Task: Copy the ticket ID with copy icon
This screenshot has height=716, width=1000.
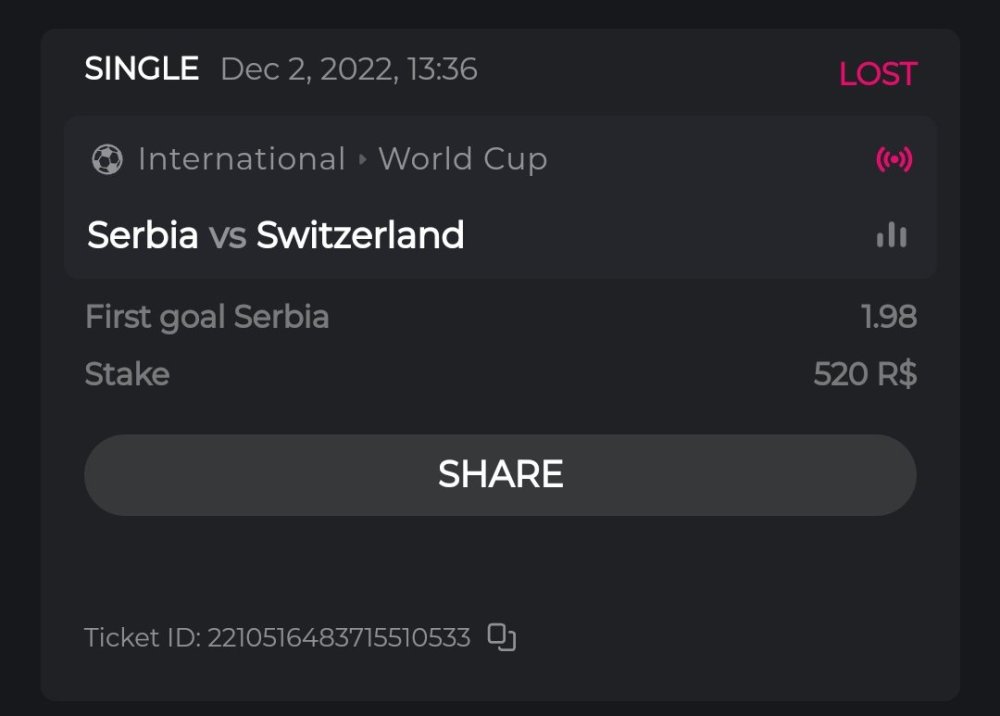Action: click(x=502, y=637)
